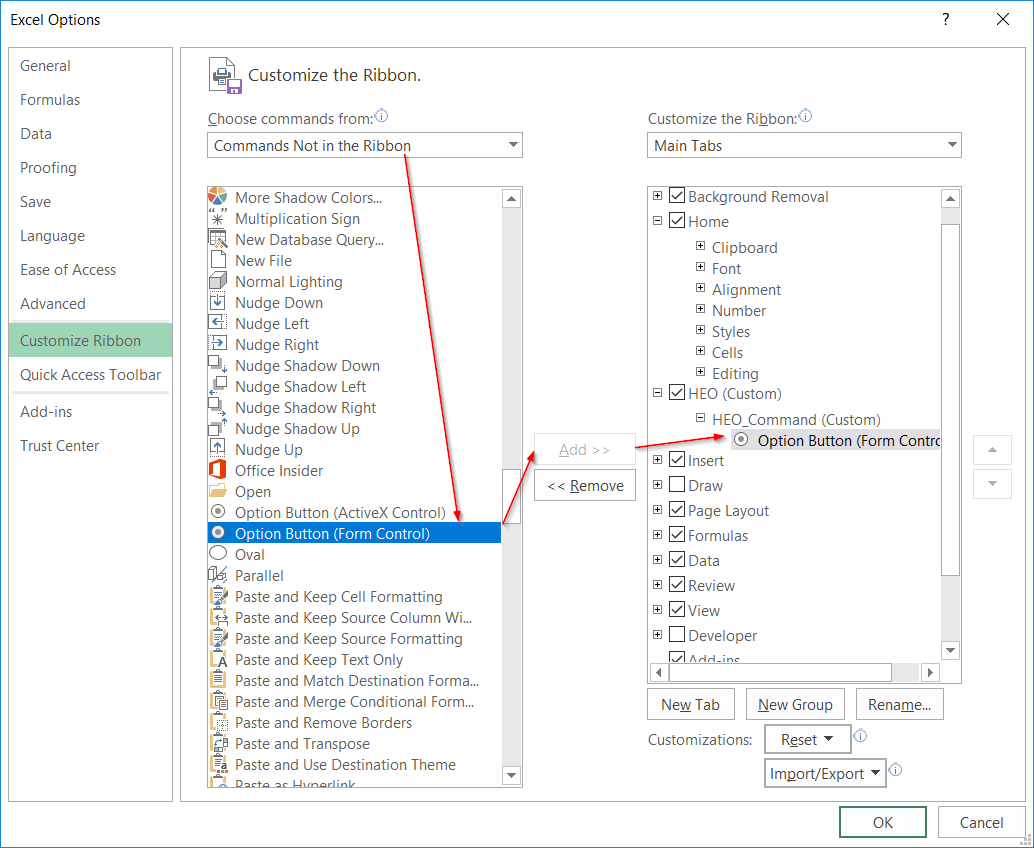Click the Rename button
This screenshot has height=848, width=1034.
click(x=899, y=704)
